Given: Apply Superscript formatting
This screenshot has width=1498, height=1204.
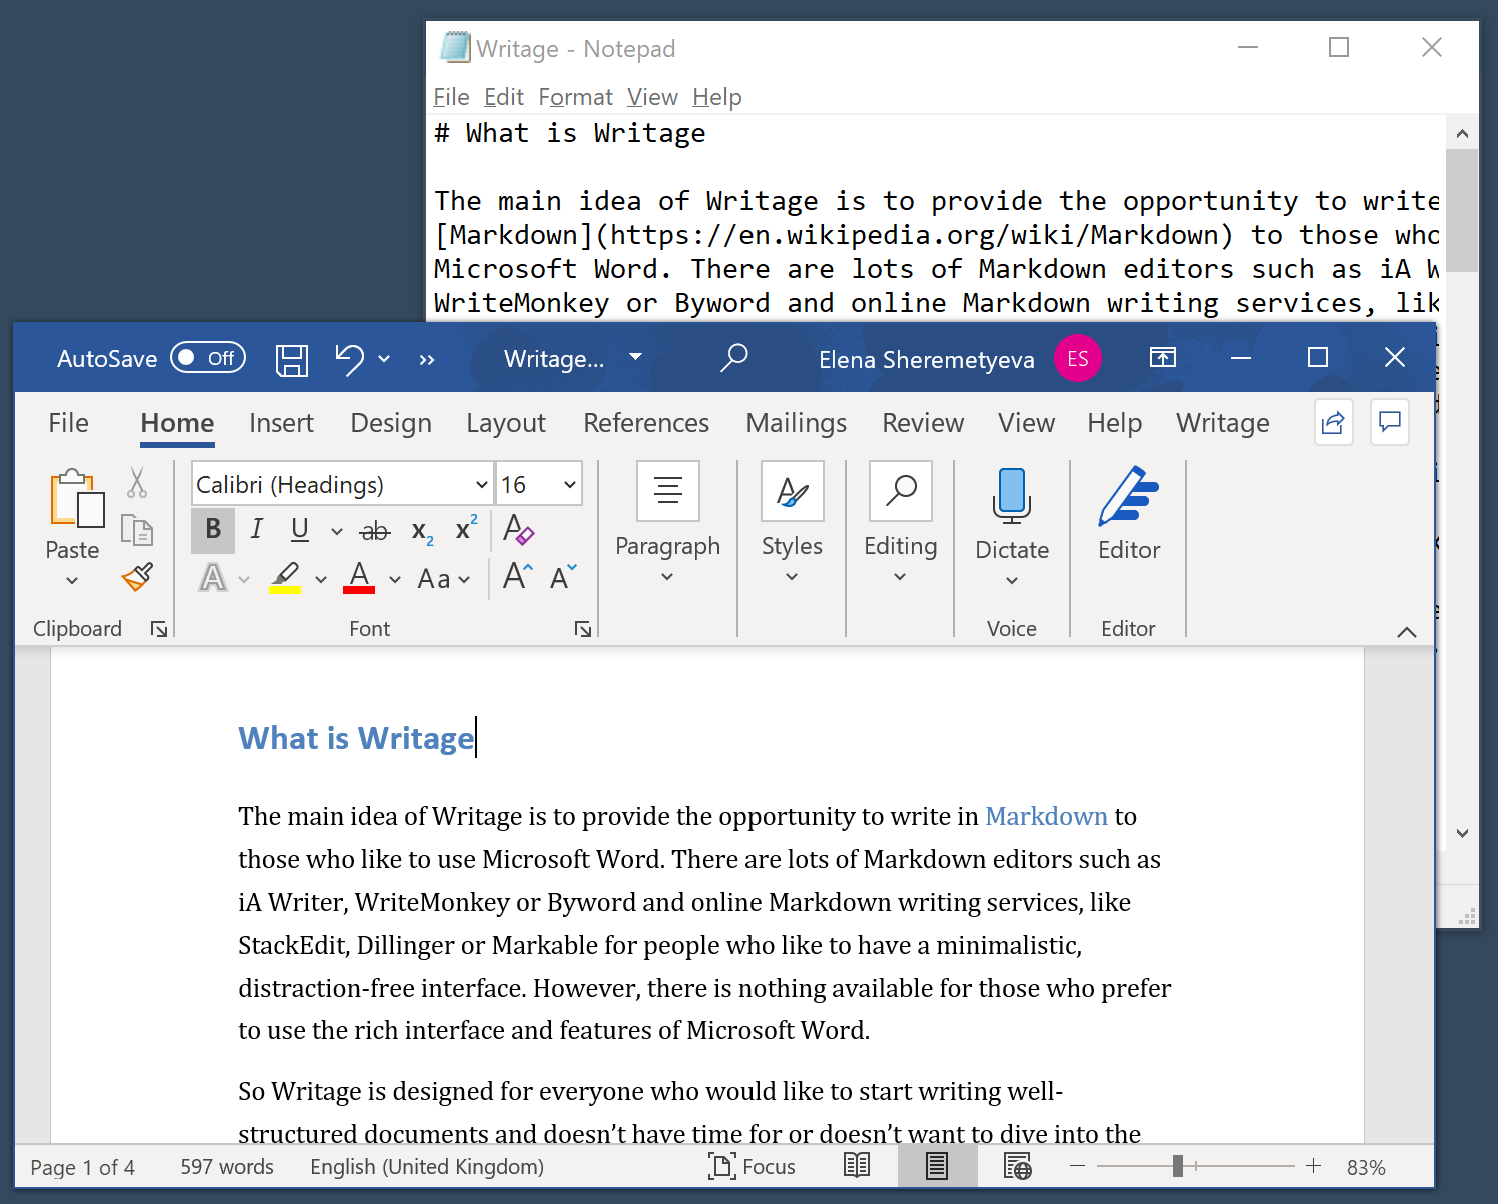Looking at the screenshot, I should [466, 529].
